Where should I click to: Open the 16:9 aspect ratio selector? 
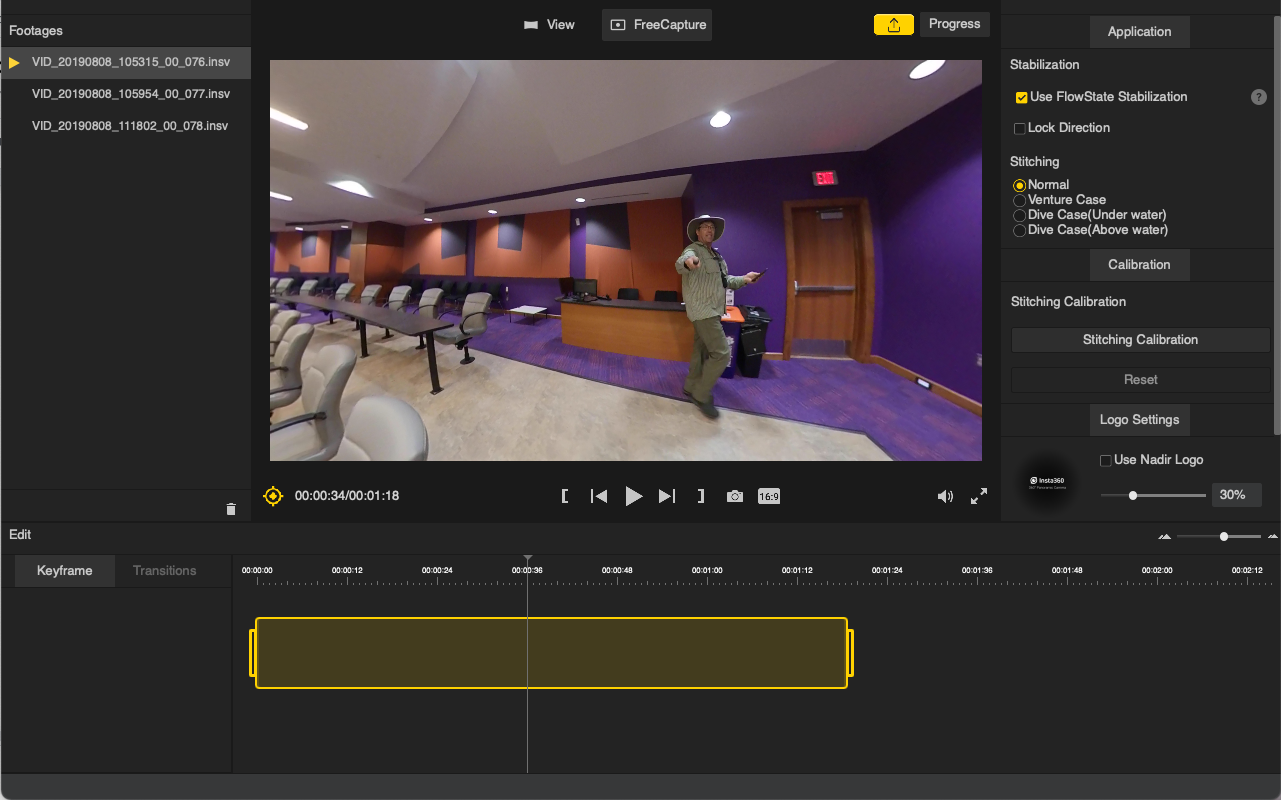(x=769, y=496)
